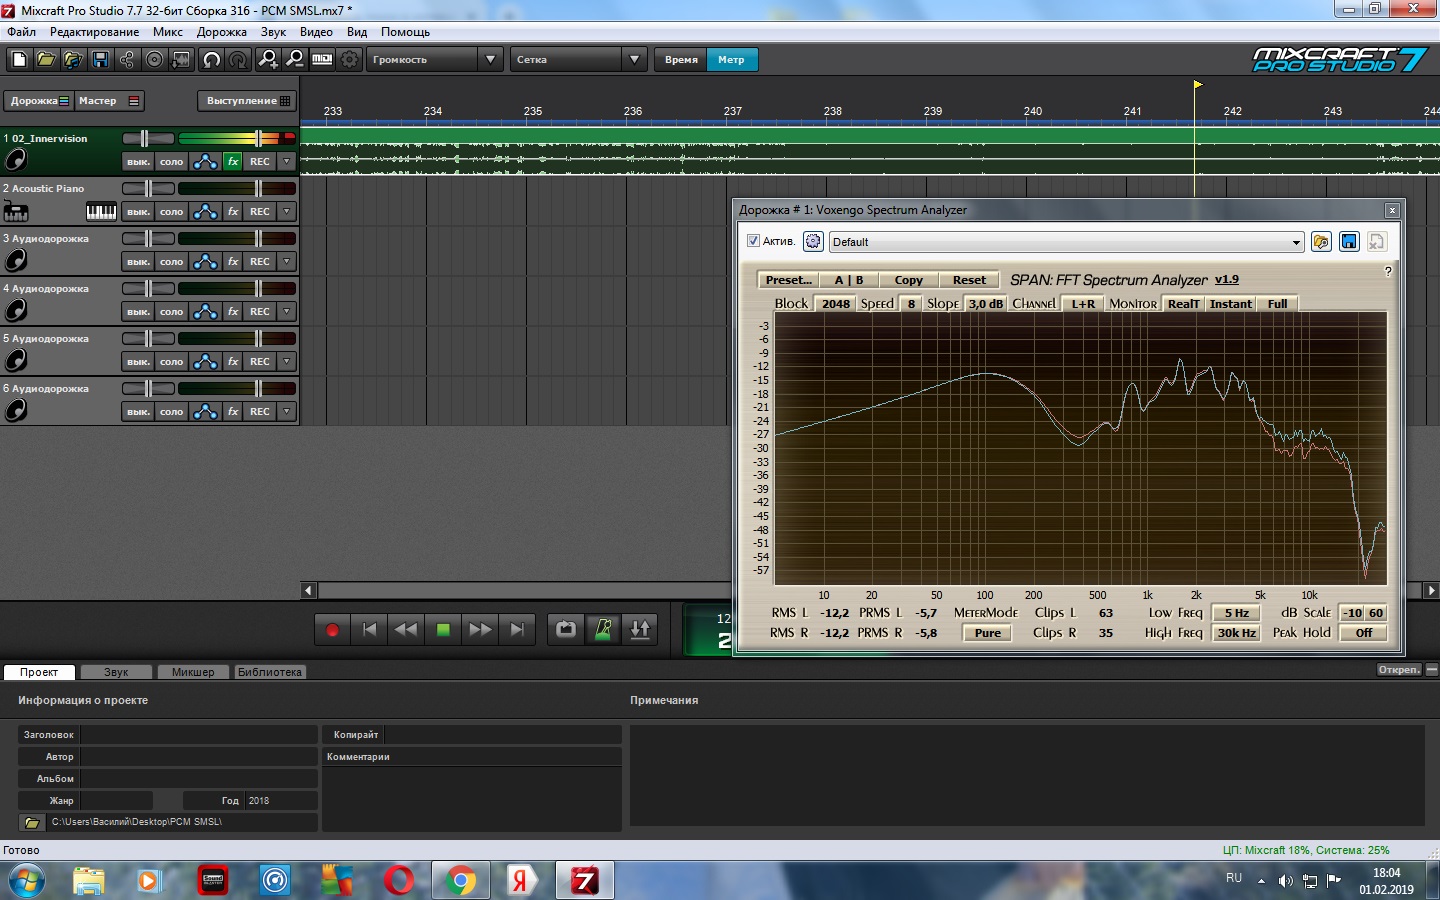The height and width of the screenshot is (900, 1440).
Task: Arm REC on track 6 Аудиодорожка
Action: coord(260,411)
